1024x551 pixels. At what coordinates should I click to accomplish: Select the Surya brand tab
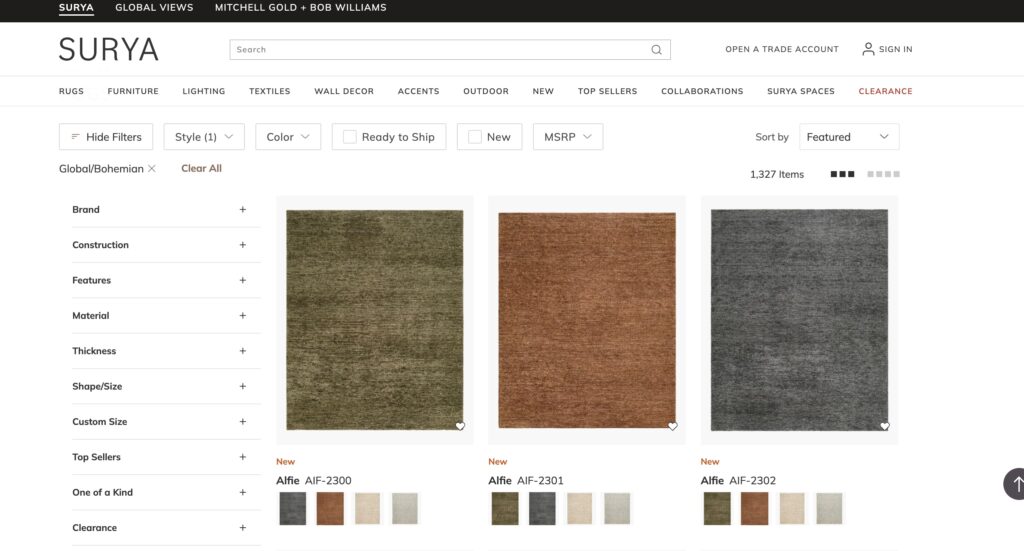(76, 8)
